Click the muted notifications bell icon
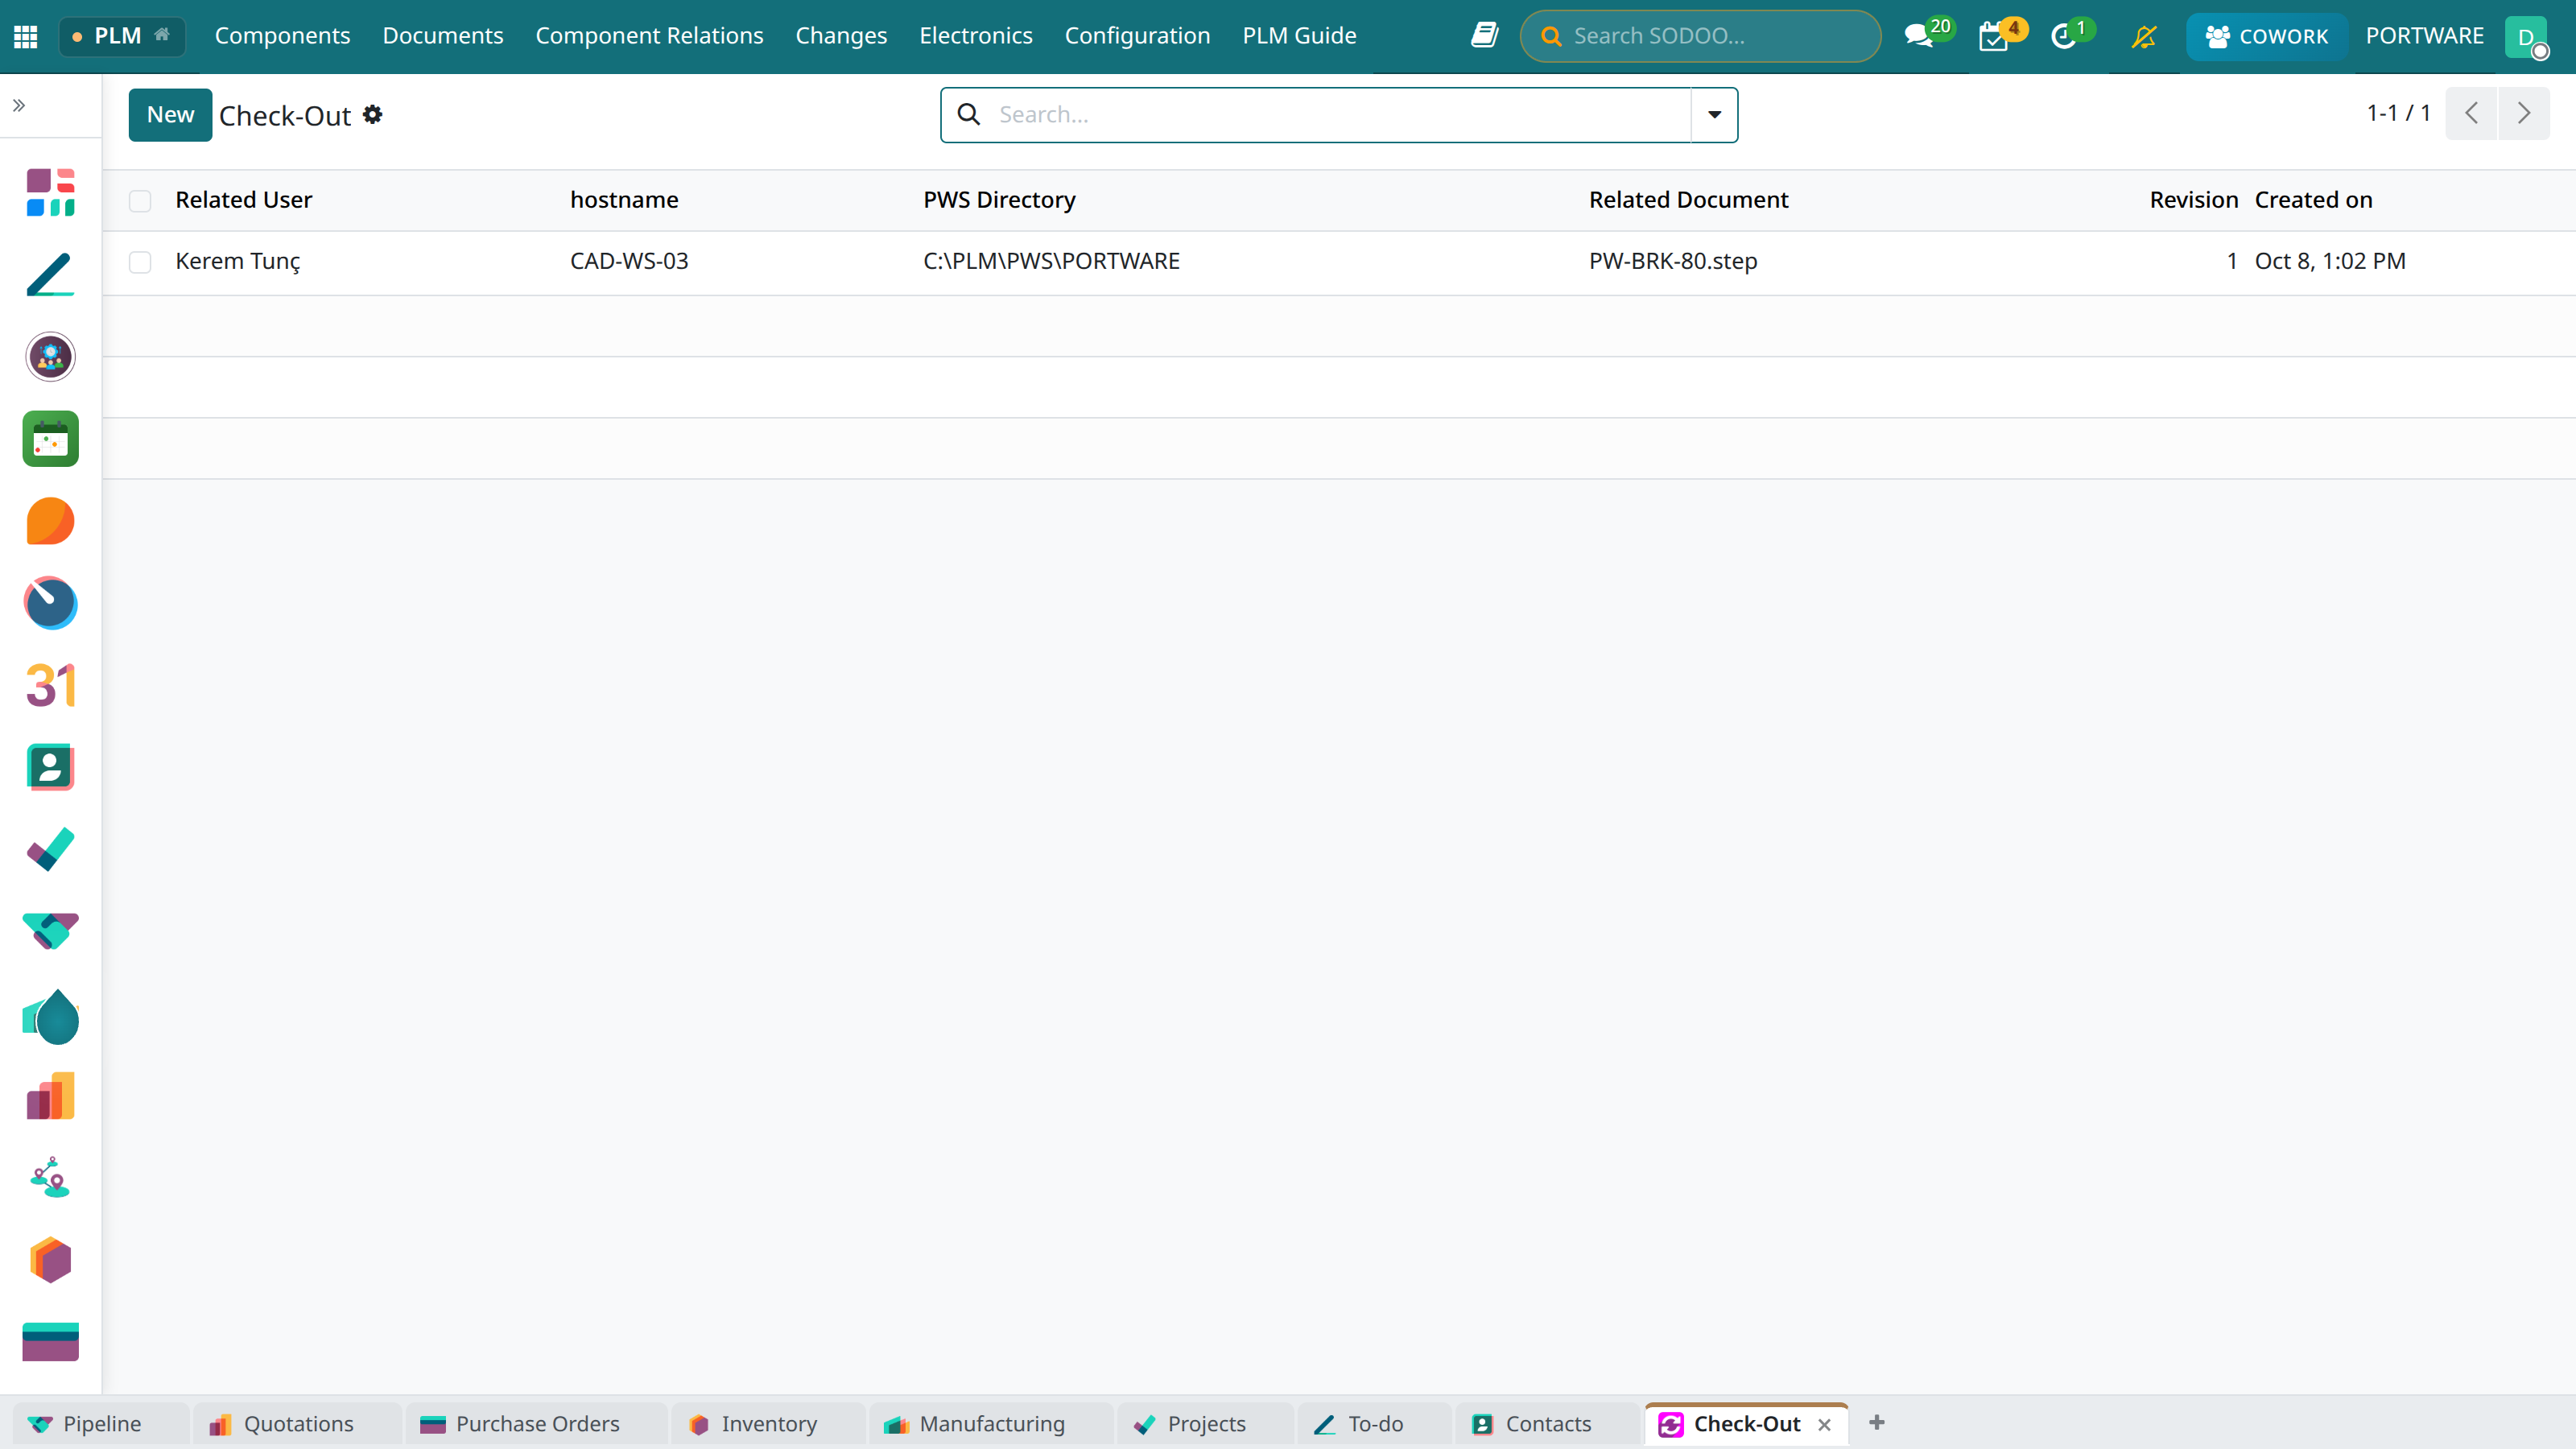The image size is (2576, 1449). pos(2144,36)
